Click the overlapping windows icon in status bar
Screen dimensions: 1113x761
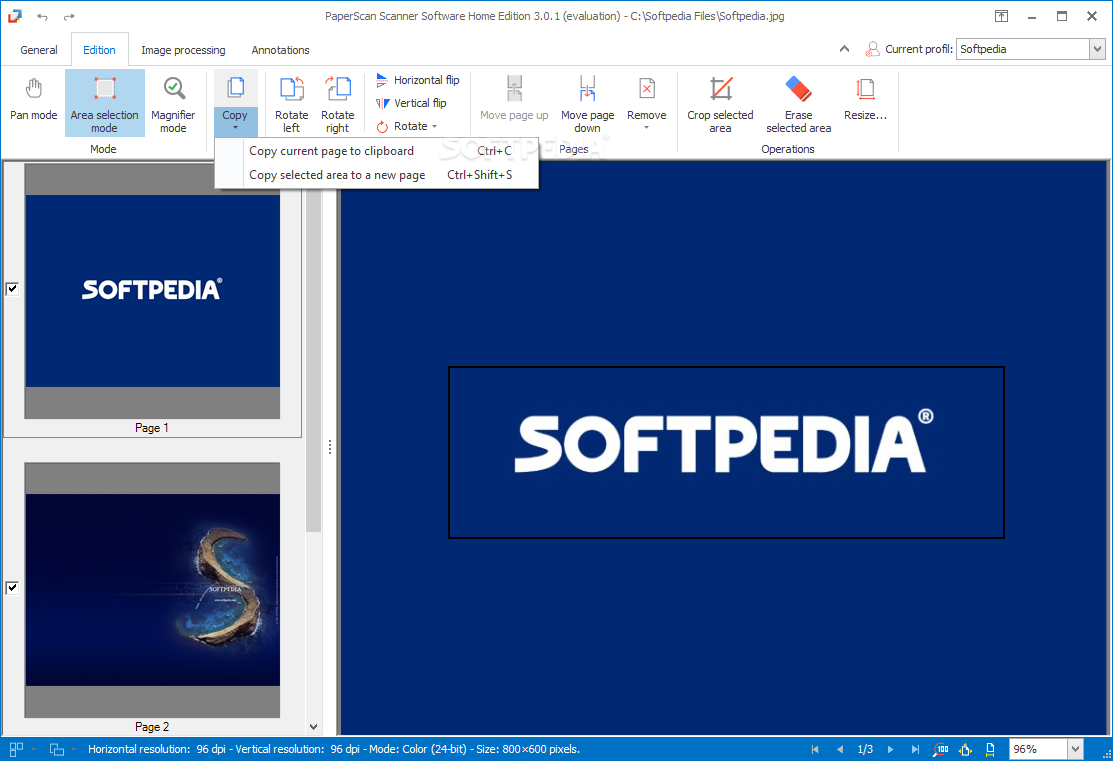click(x=57, y=749)
